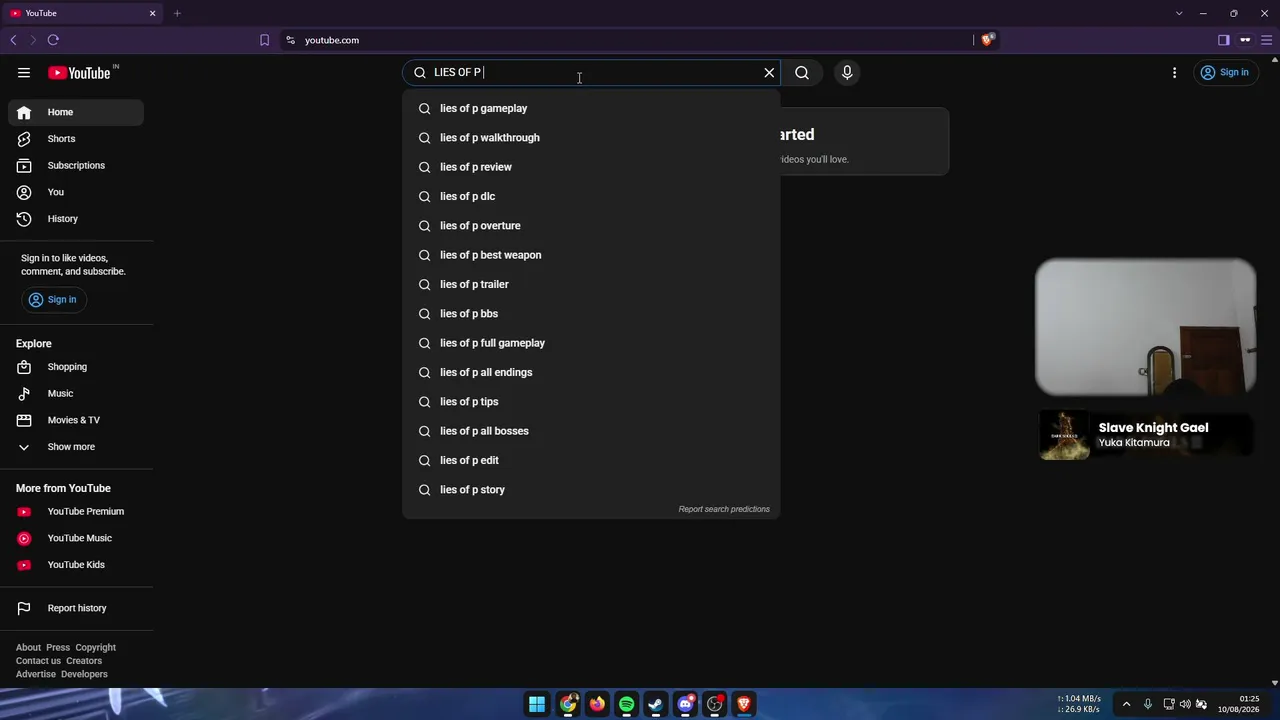1280x720 pixels.
Task: Select suggestion 'lies of p all endings'
Action: [x=591, y=372]
